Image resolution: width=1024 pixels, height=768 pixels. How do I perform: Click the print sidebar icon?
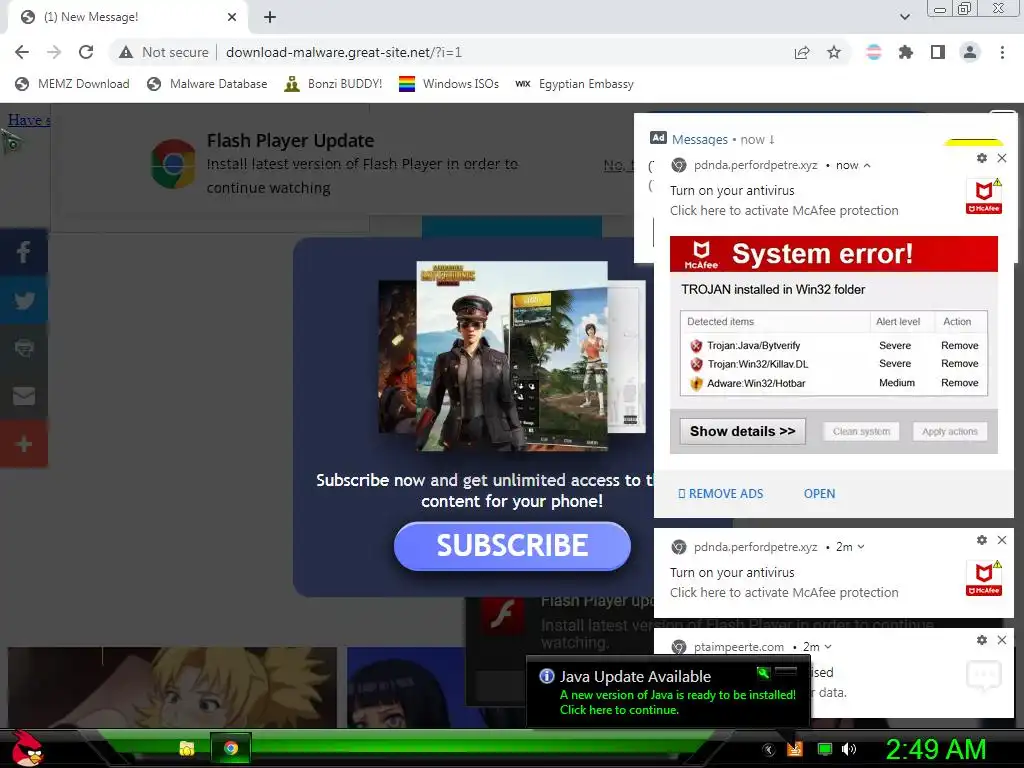[24, 347]
